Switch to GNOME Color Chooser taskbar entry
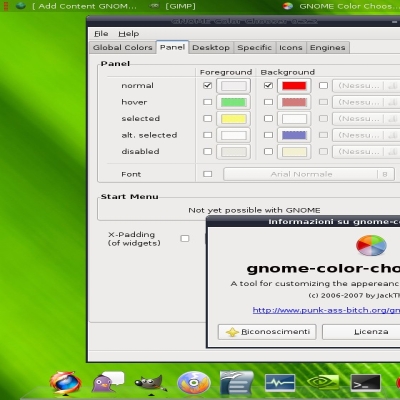Image resolution: width=400 pixels, height=400 pixels. coord(341,6)
